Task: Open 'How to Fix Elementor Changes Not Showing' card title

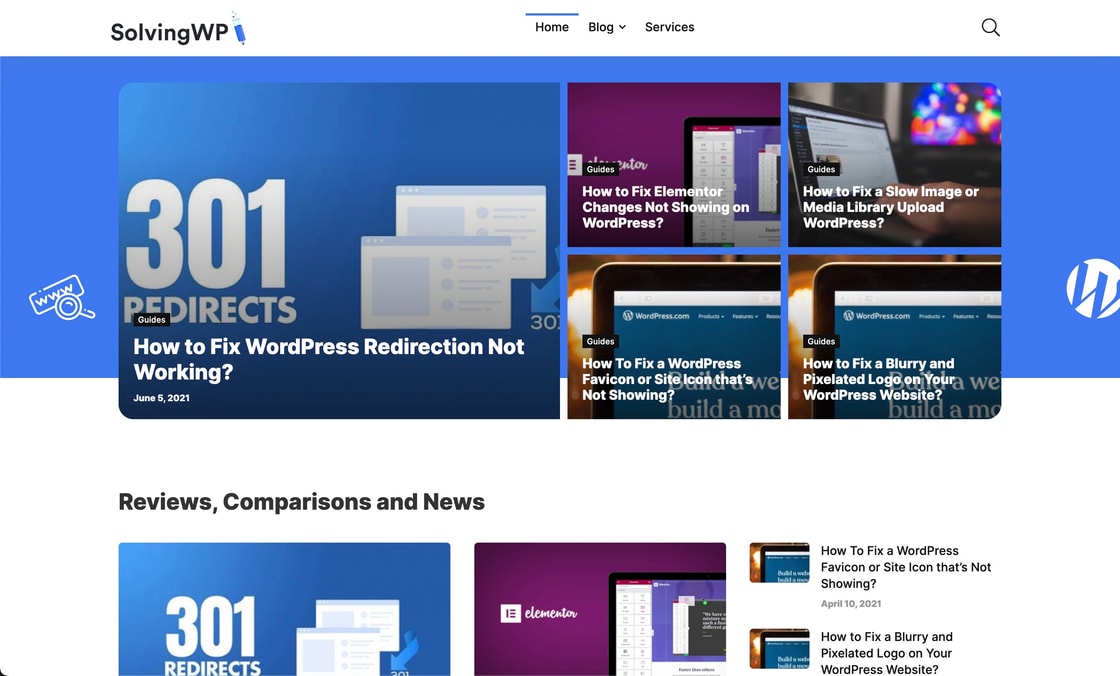Action: click(666, 207)
